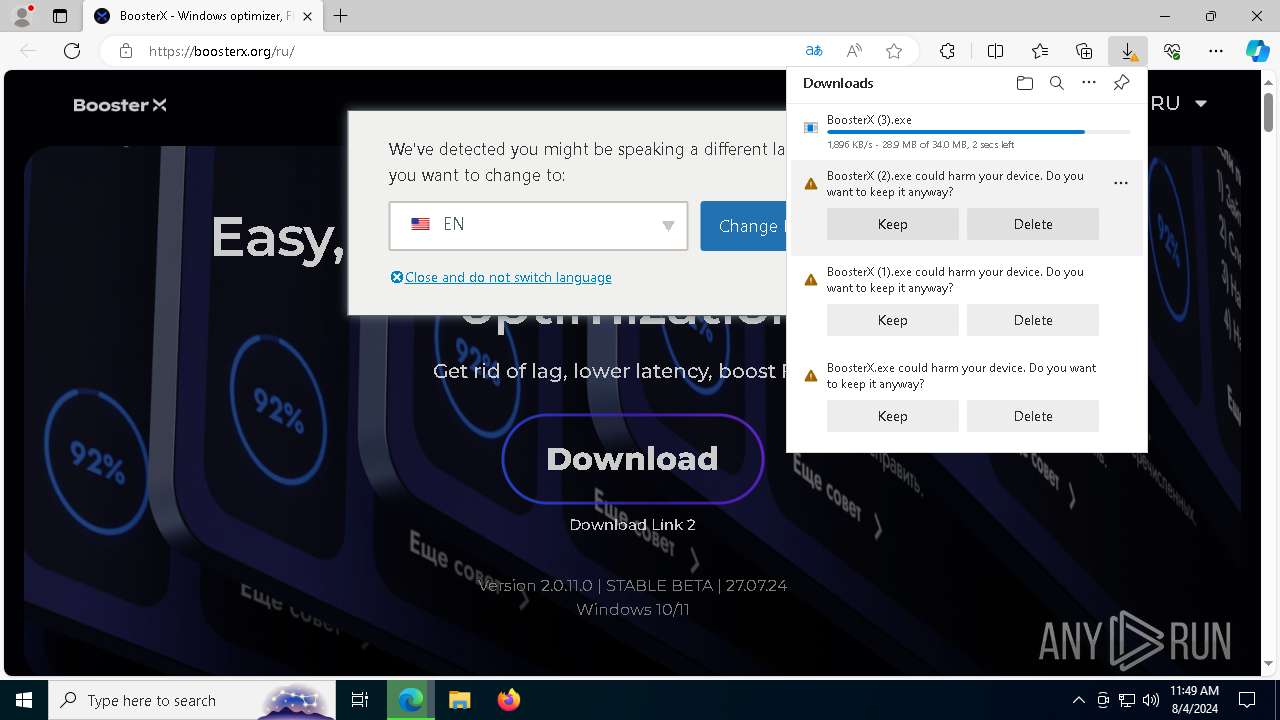Open the EN language dropdown
Viewport: 1280px width, 720px height.
538,225
